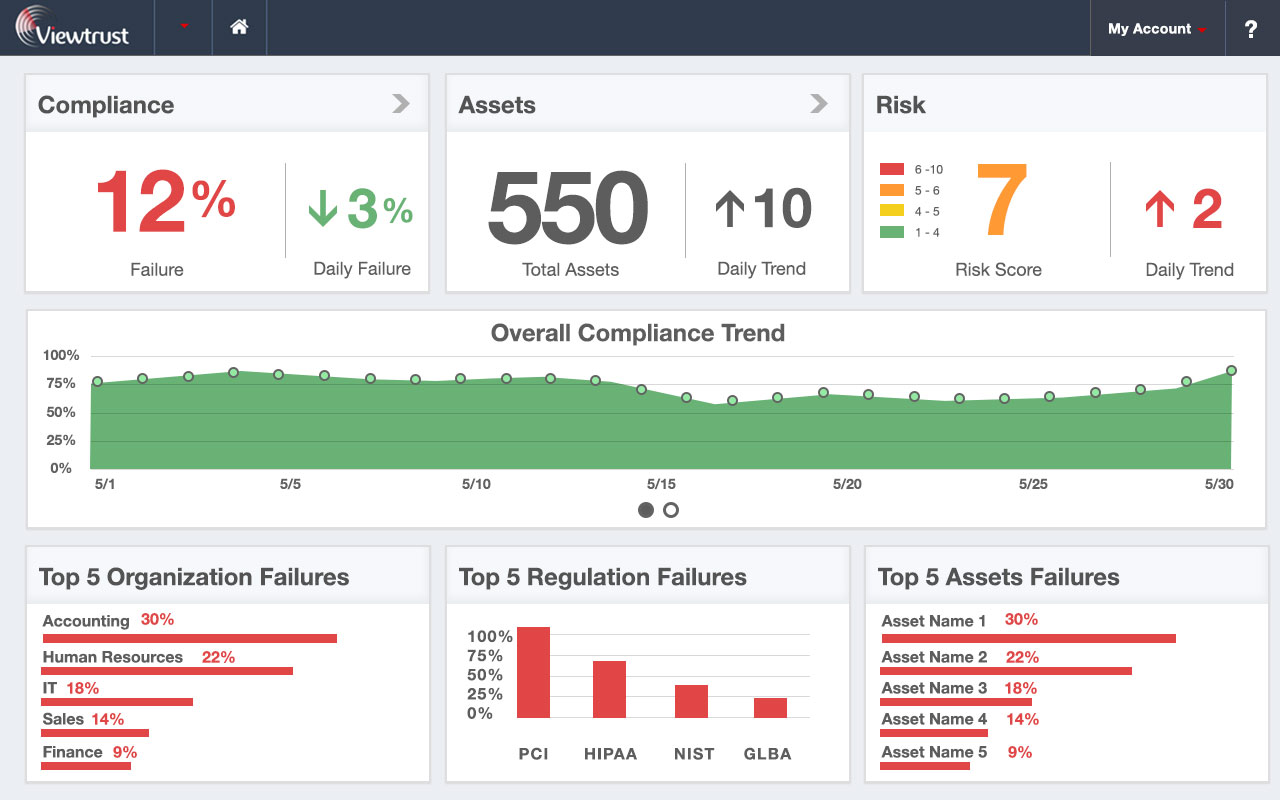Click the Assets daily trend up arrow
1280x800 pixels.
(x=731, y=210)
